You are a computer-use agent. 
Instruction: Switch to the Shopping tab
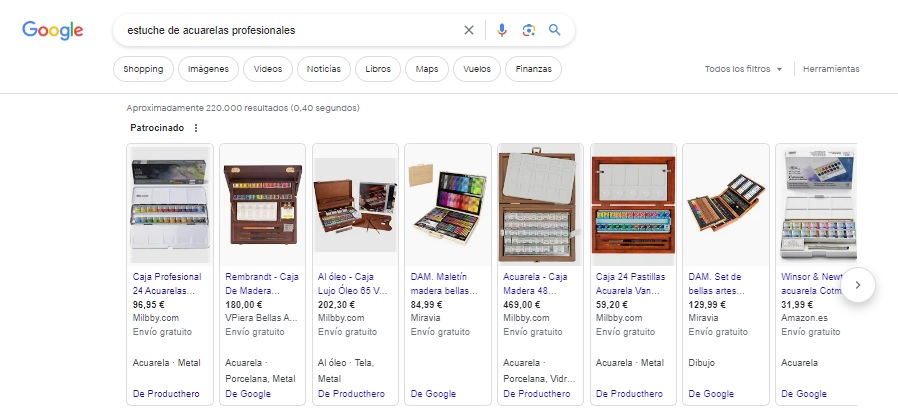143,69
